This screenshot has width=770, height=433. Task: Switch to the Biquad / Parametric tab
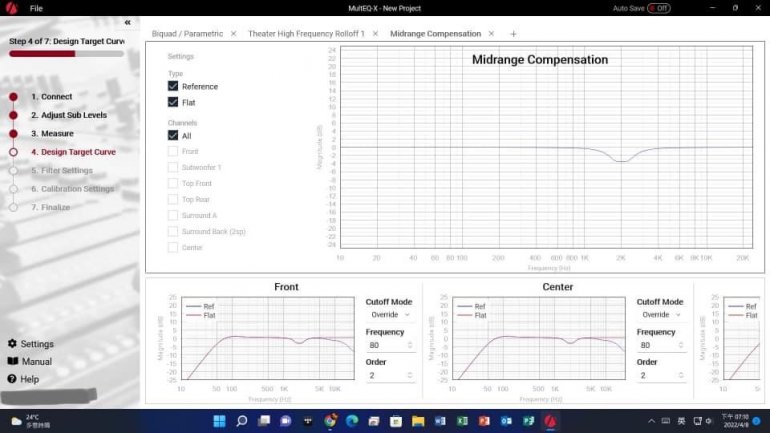187,34
